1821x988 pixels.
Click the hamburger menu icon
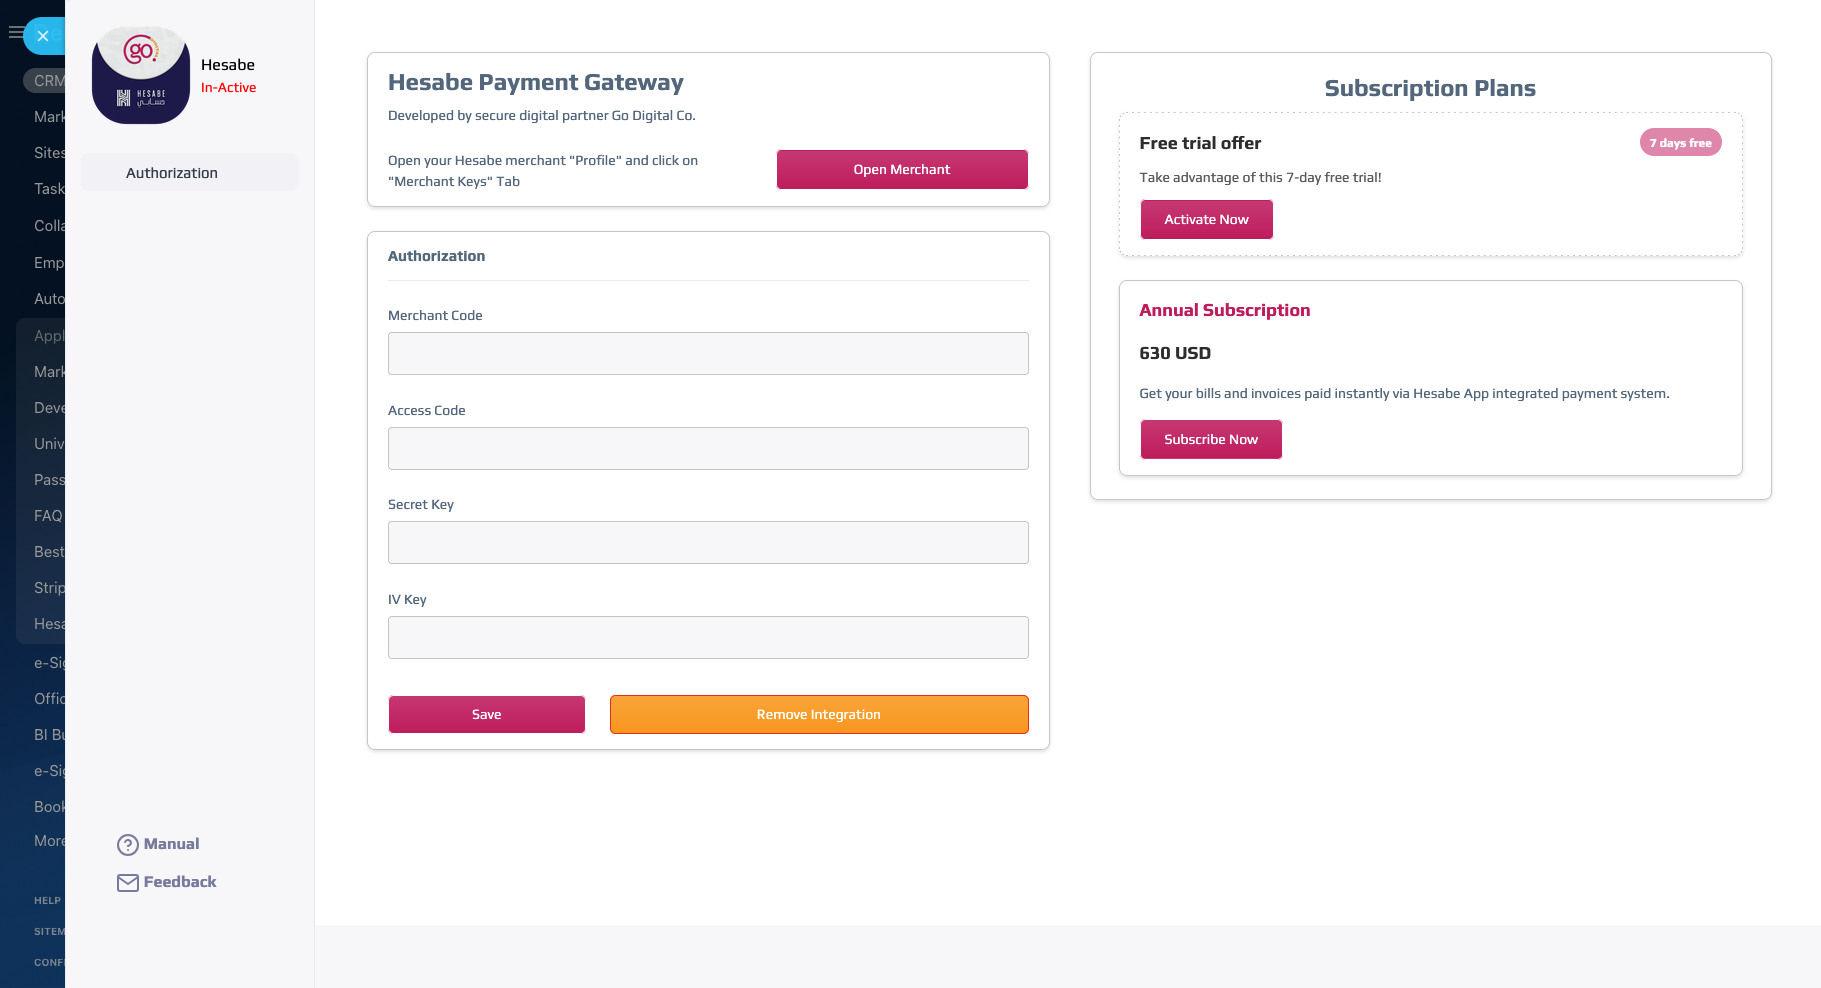[14, 33]
